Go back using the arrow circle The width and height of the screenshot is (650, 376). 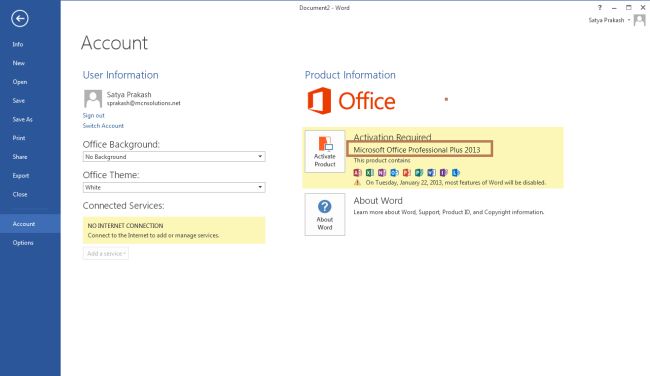(19, 19)
